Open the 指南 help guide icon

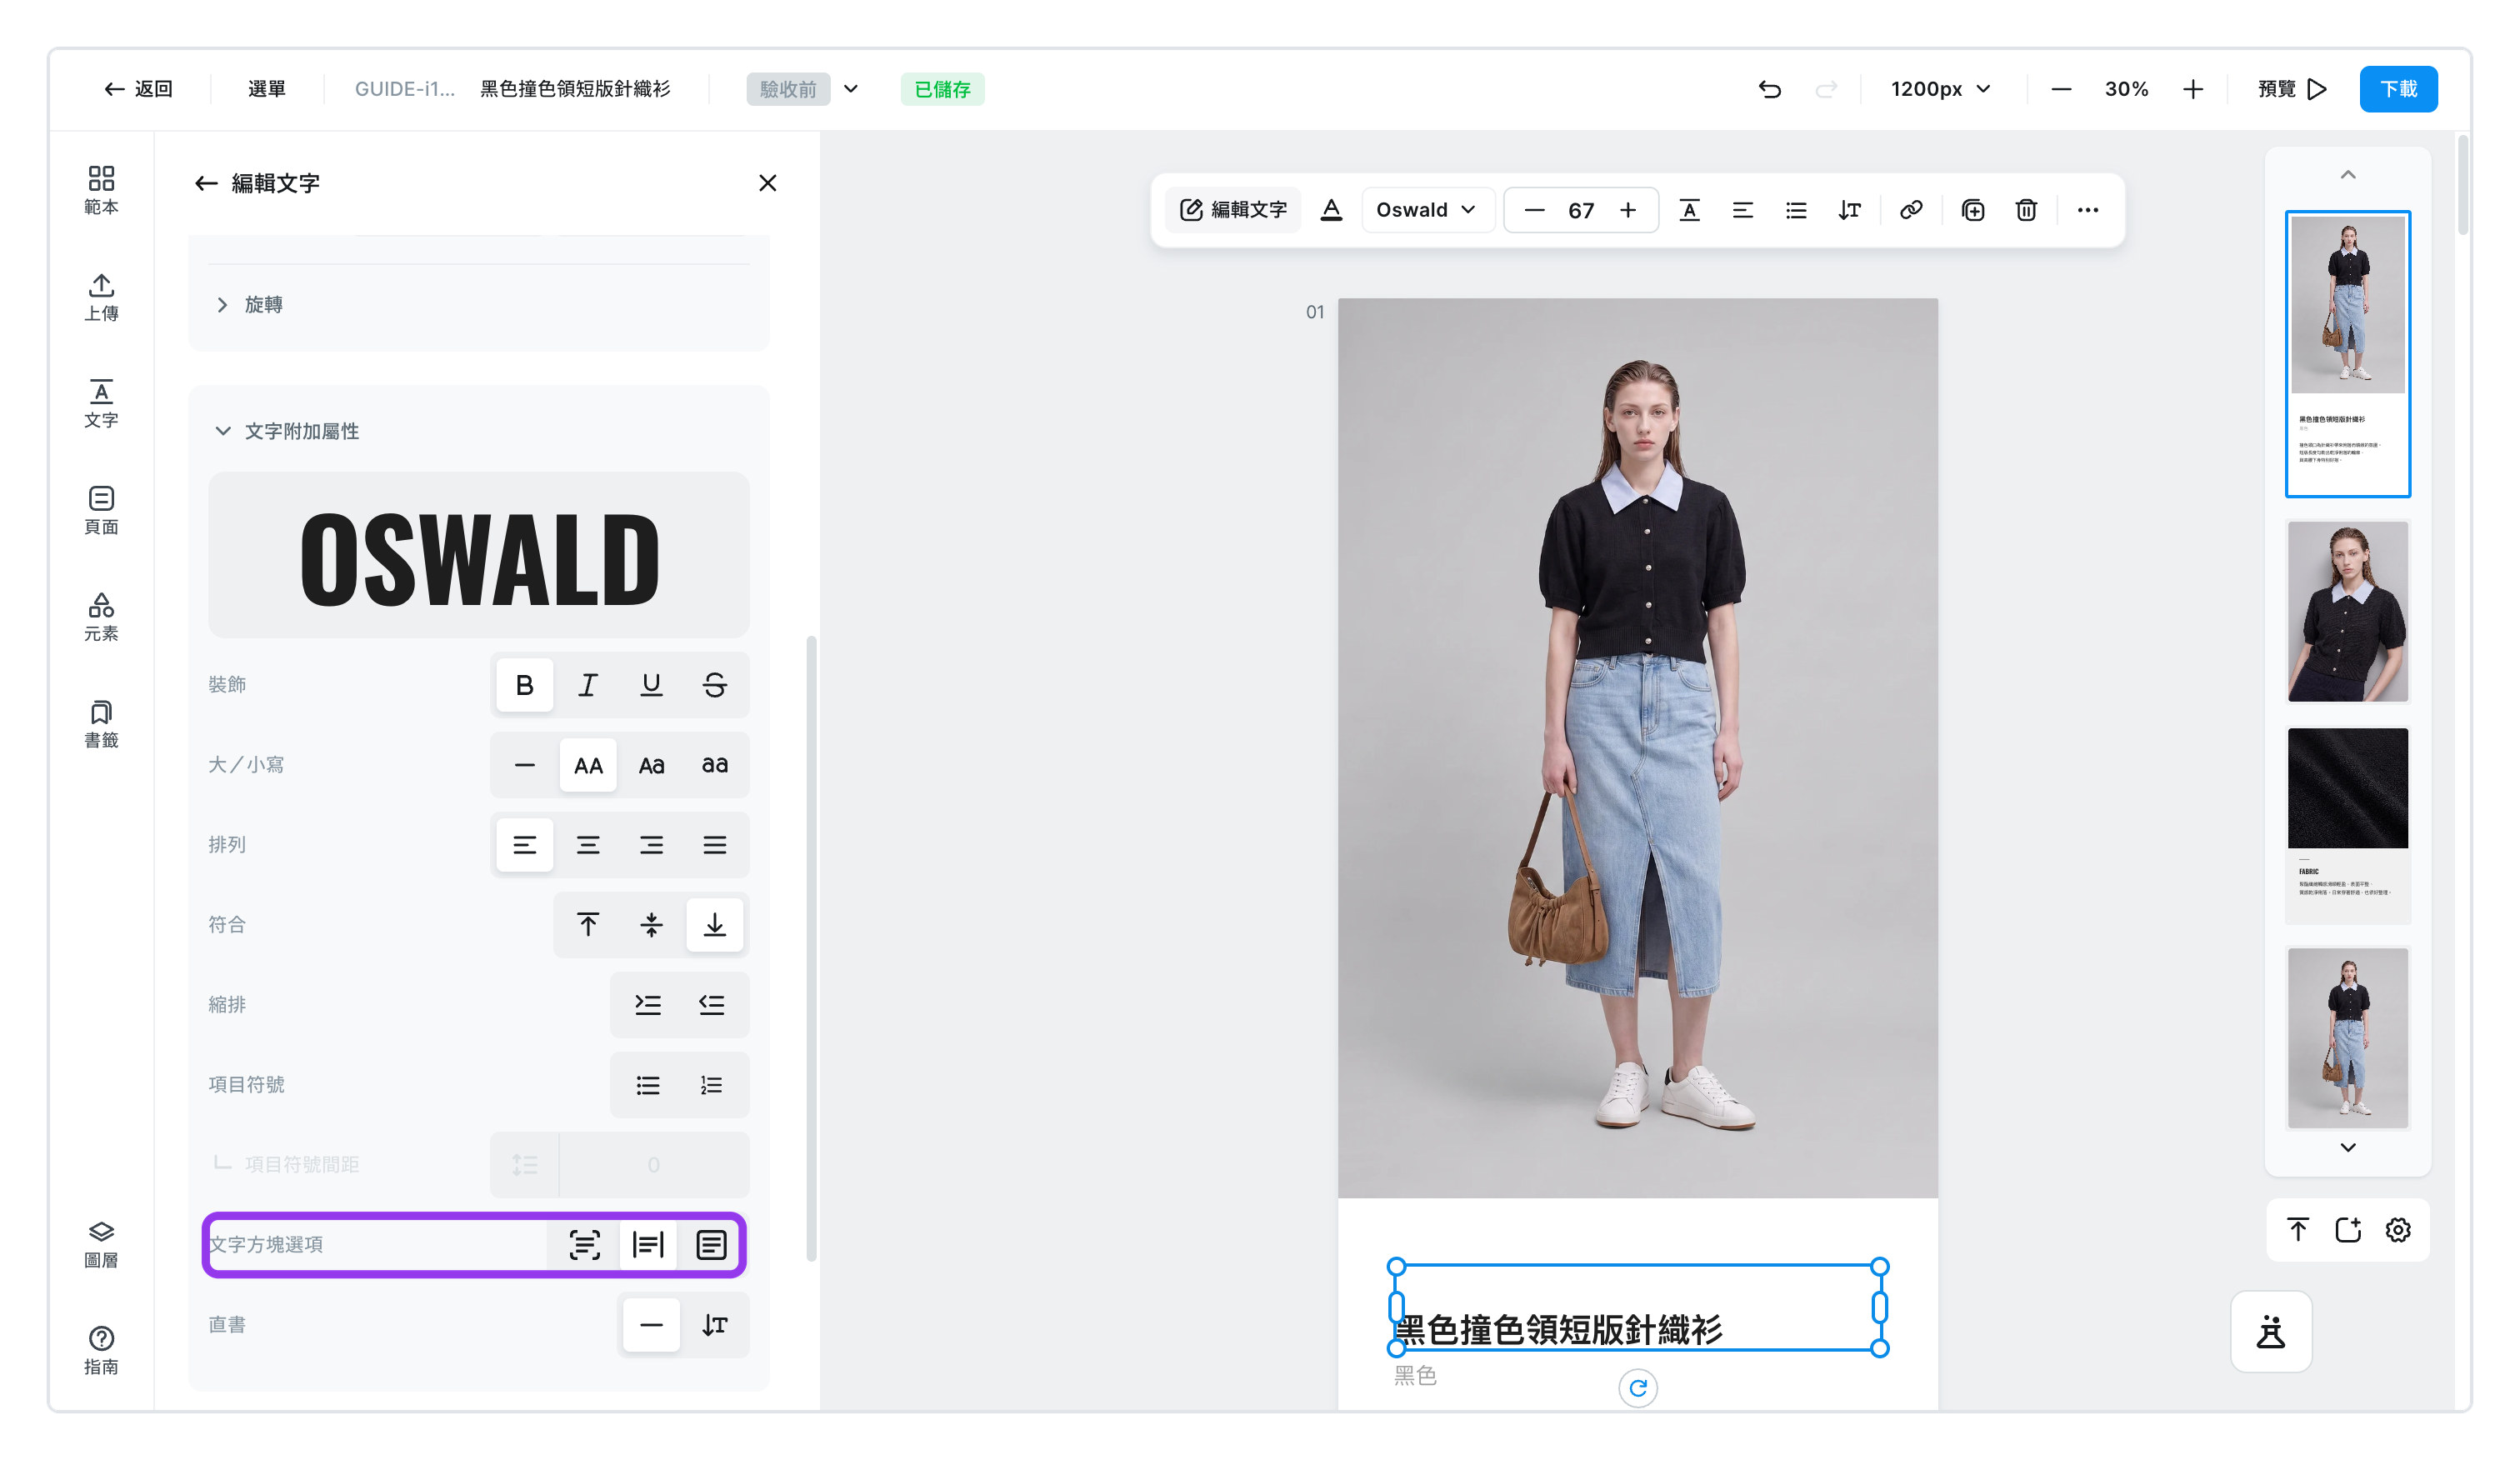pos(101,1350)
